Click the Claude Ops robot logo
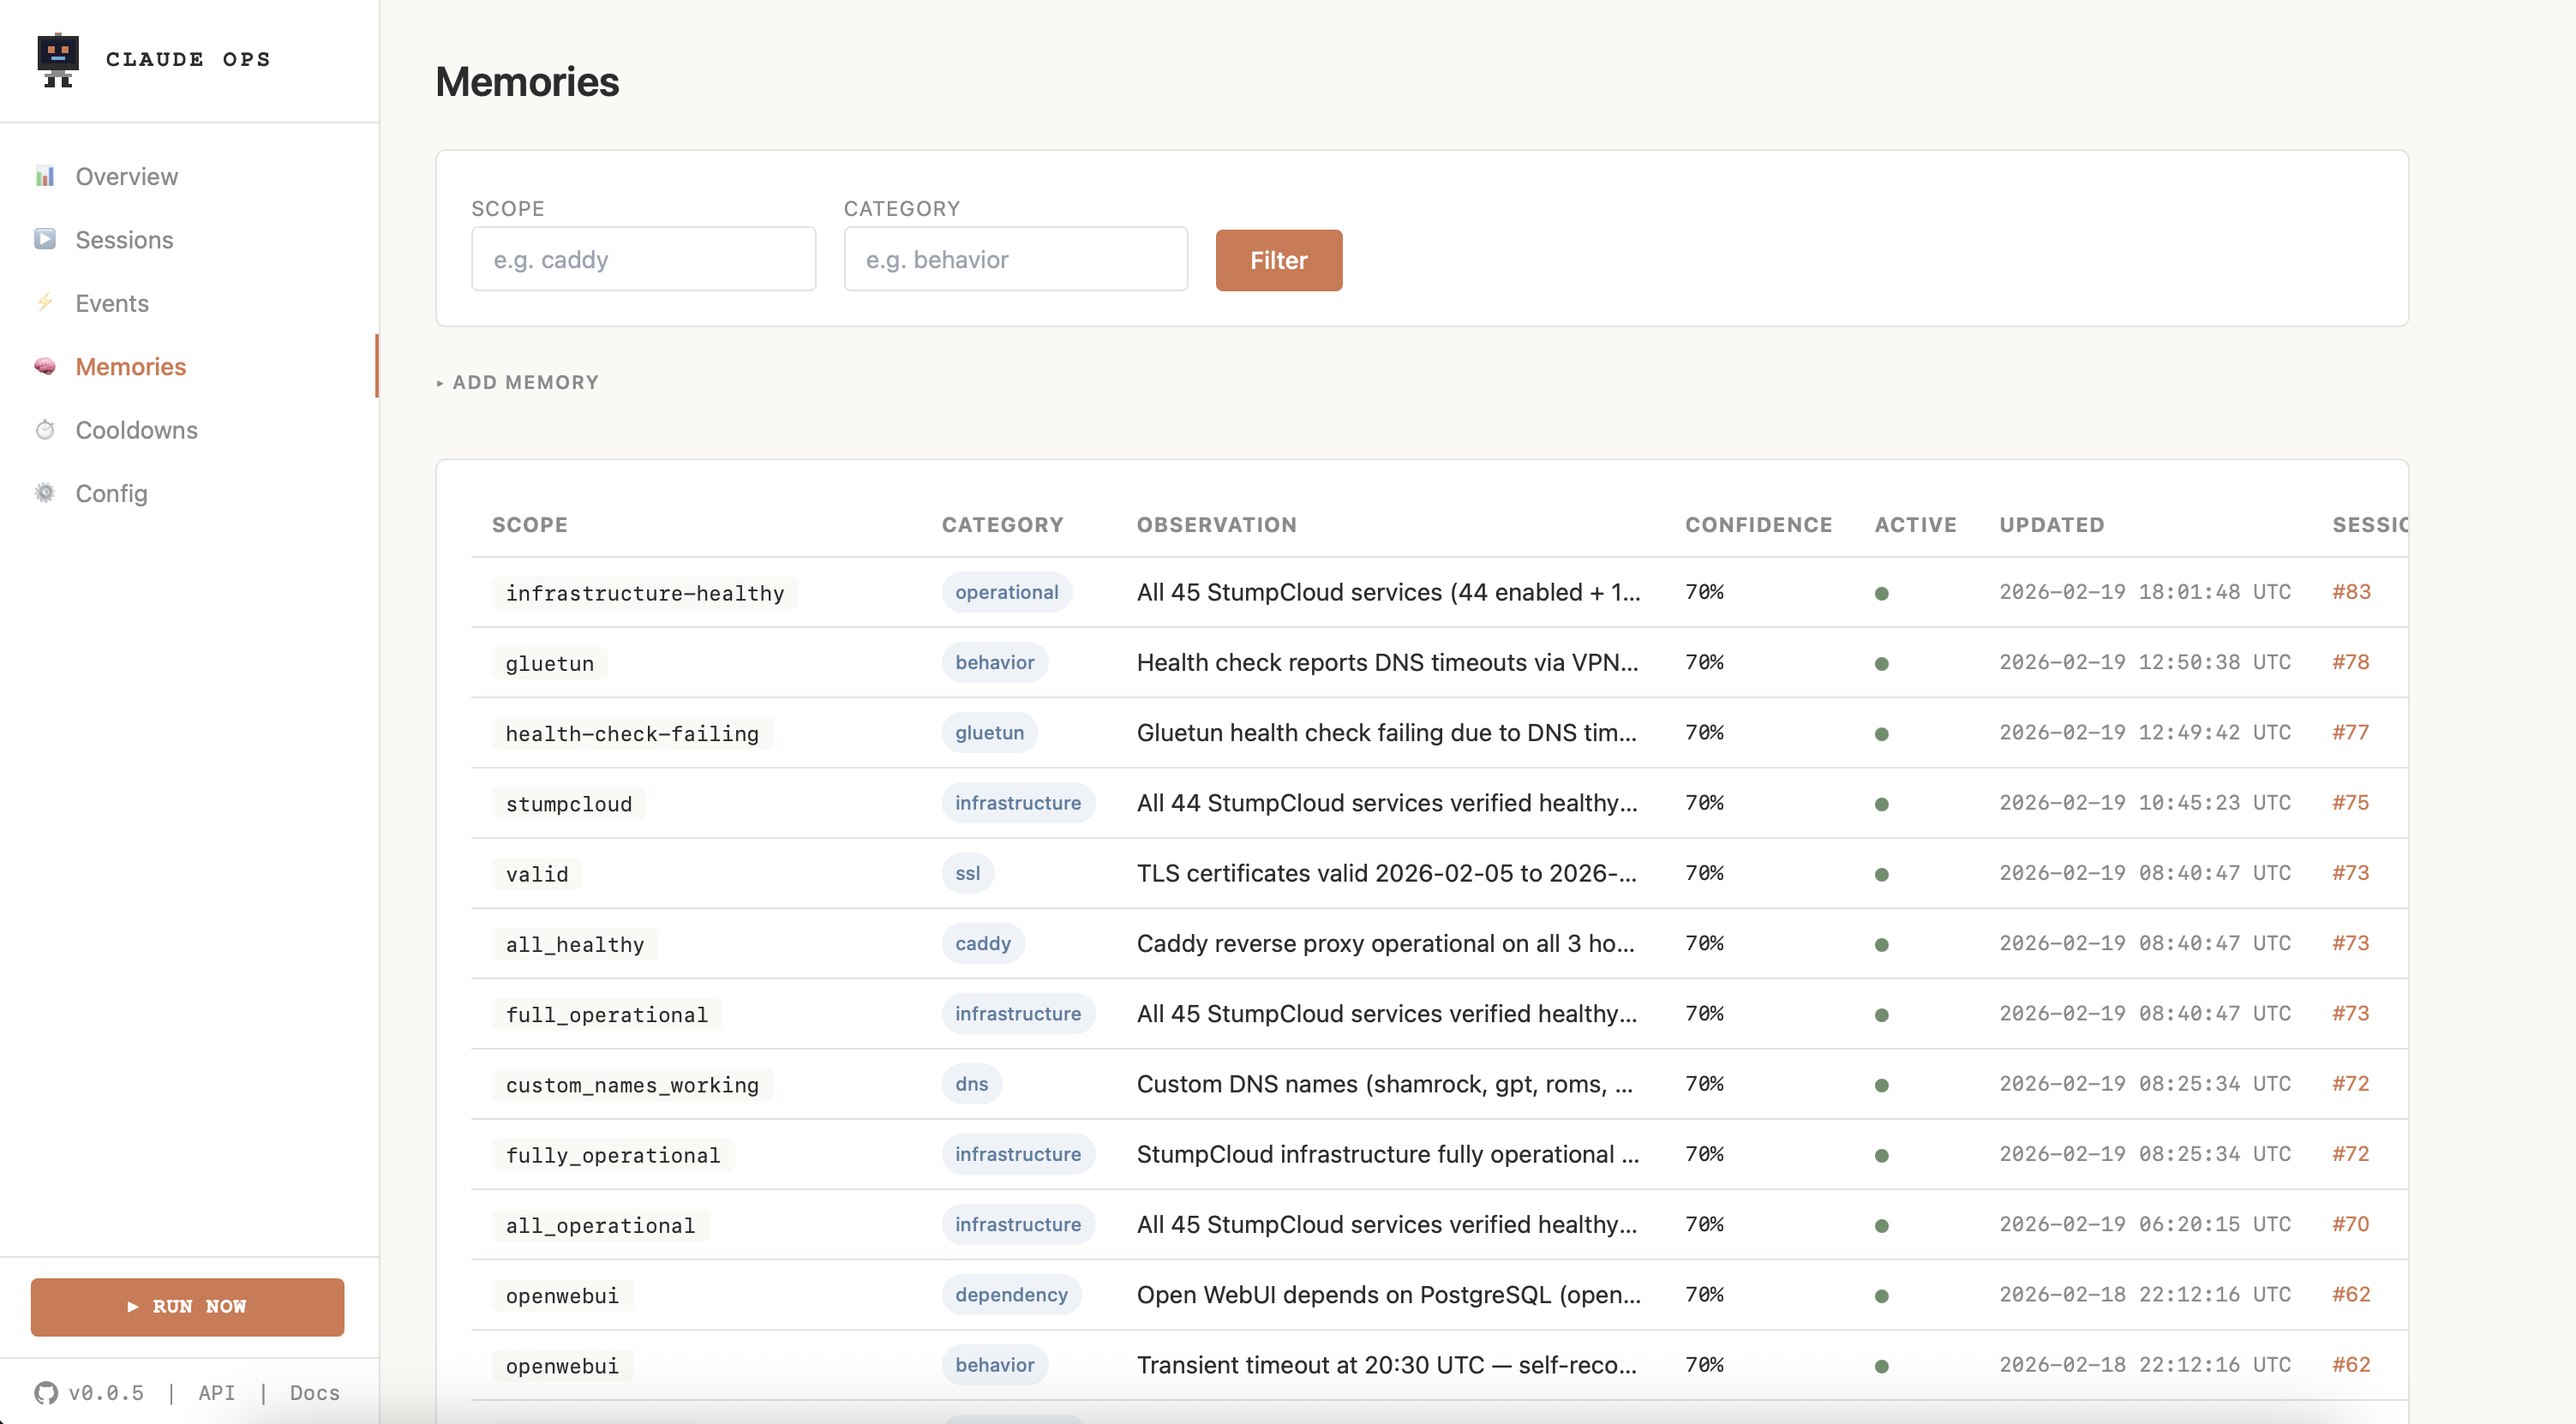This screenshot has height=1424, width=2576. tap(58, 60)
